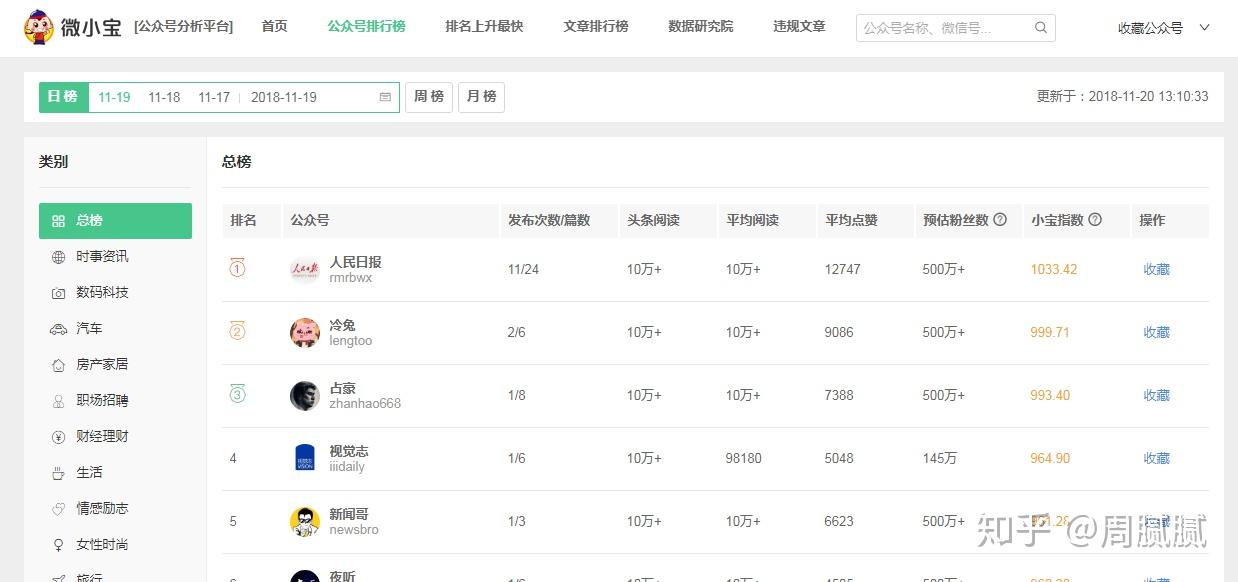This screenshot has height=582, width=1238.
Task: Click 收藏 for 冷兔
Action: click(1157, 333)
